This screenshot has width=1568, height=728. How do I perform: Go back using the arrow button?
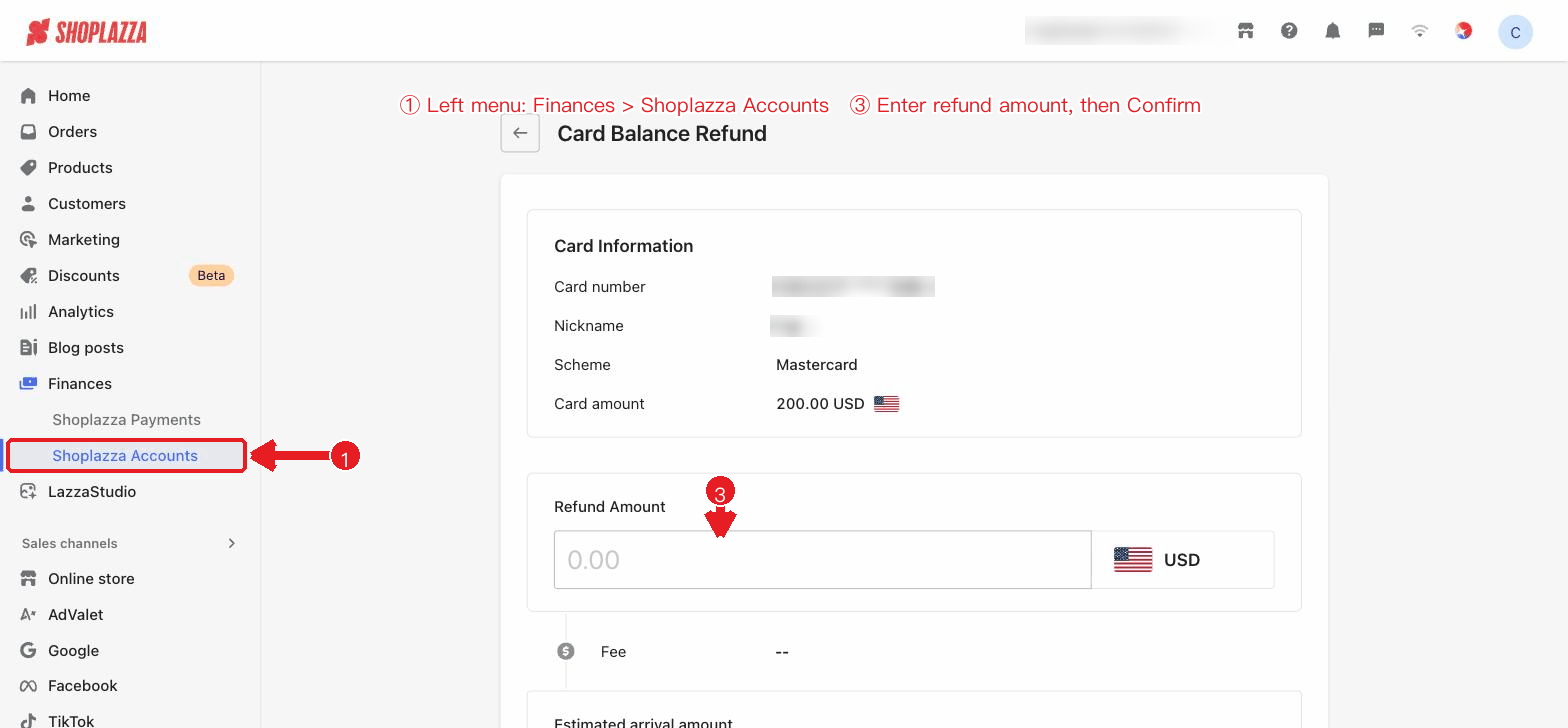520,133
